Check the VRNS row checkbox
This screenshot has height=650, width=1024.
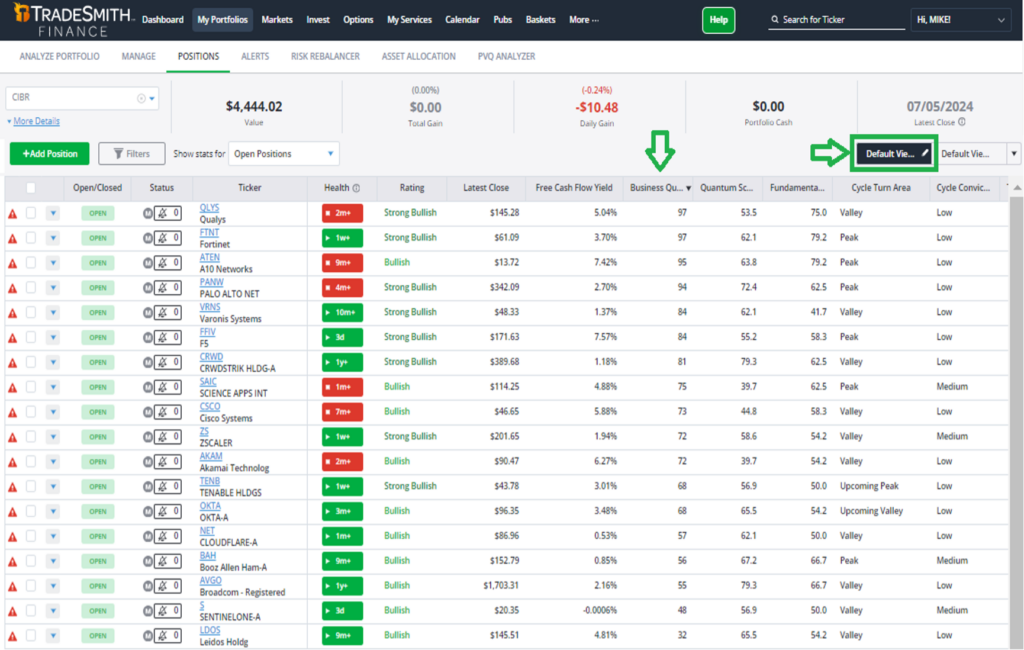pyautogui.click(x=31, y=312)
